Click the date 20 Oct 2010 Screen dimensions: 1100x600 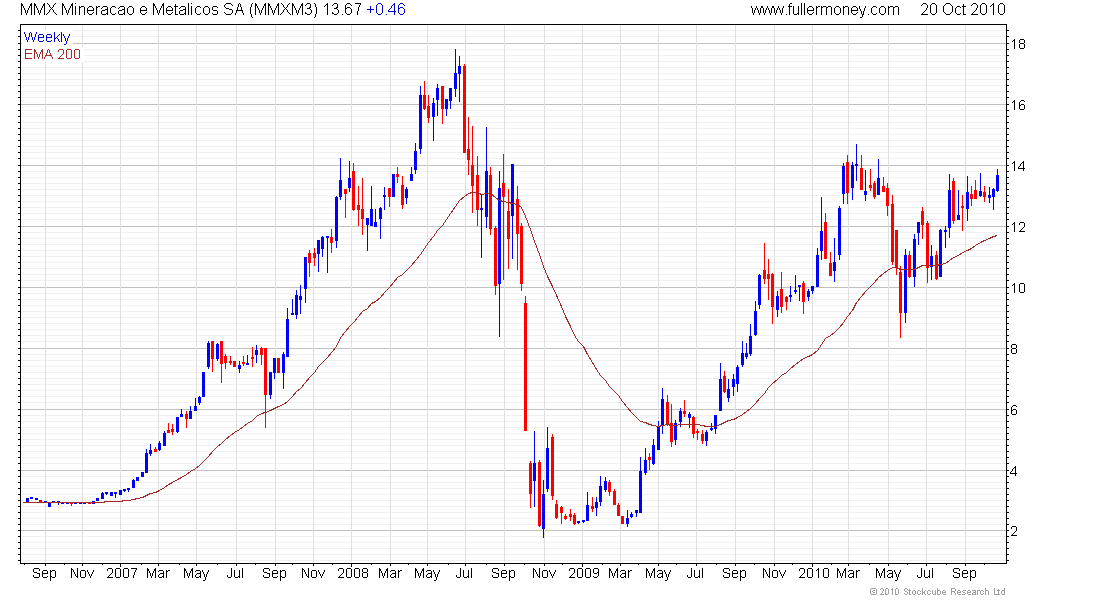coord(962,10)
